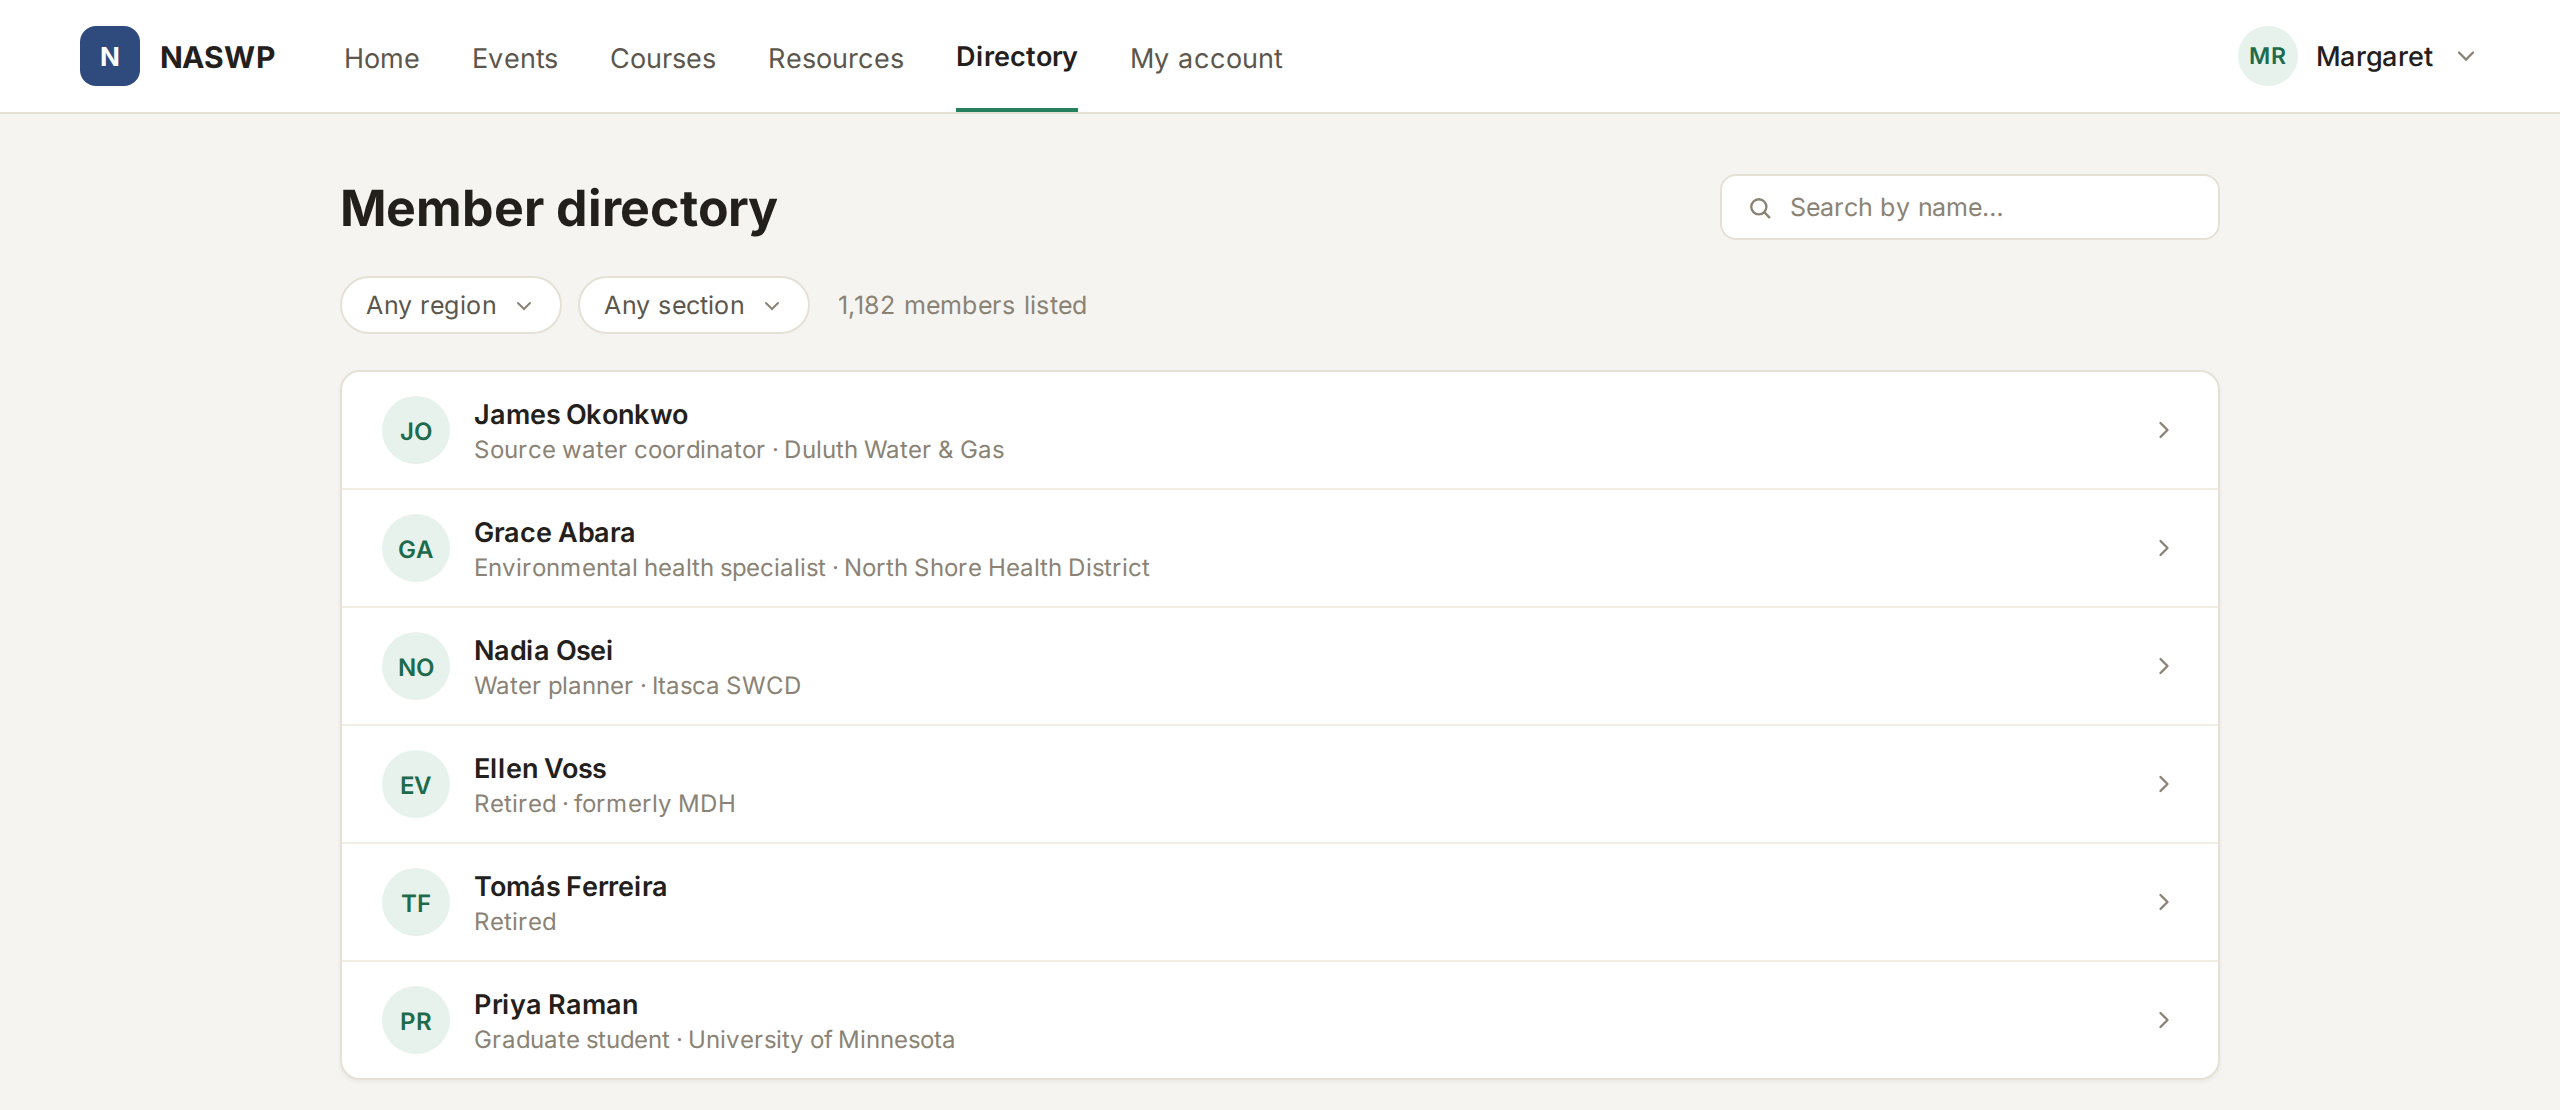Image resolution: width=2560 pixels, height=1110 pixels.
Task: Open Ellen Voss's profile name
Action: 540,768
